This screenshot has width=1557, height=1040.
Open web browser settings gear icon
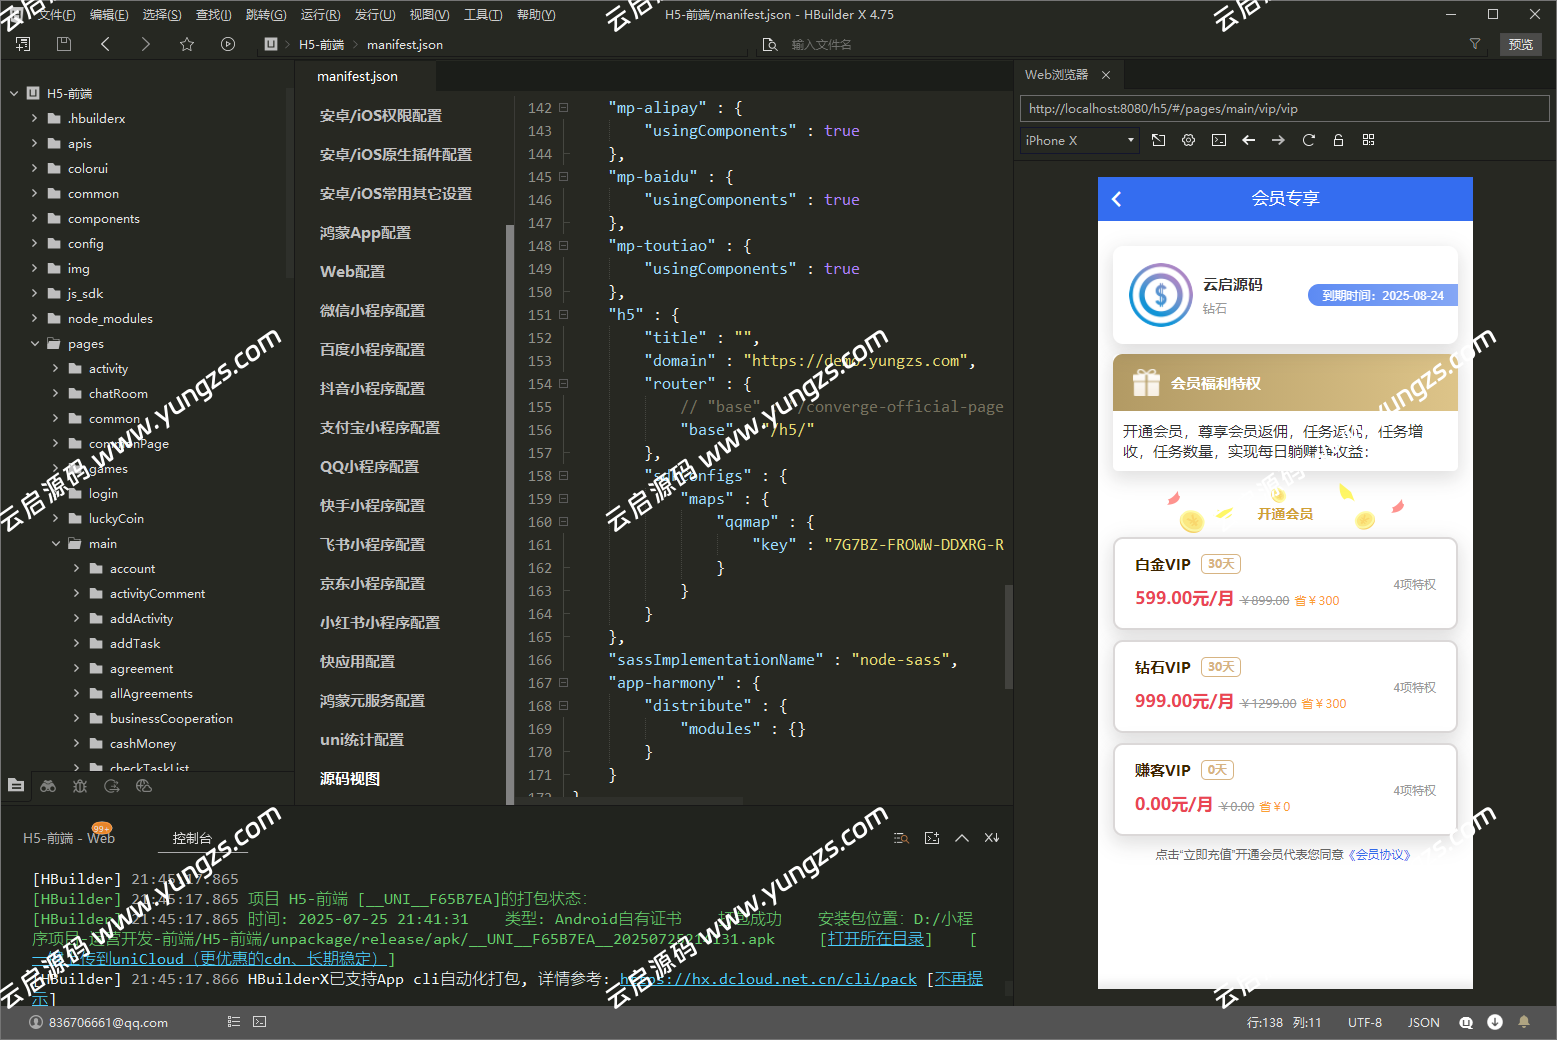1188,140
